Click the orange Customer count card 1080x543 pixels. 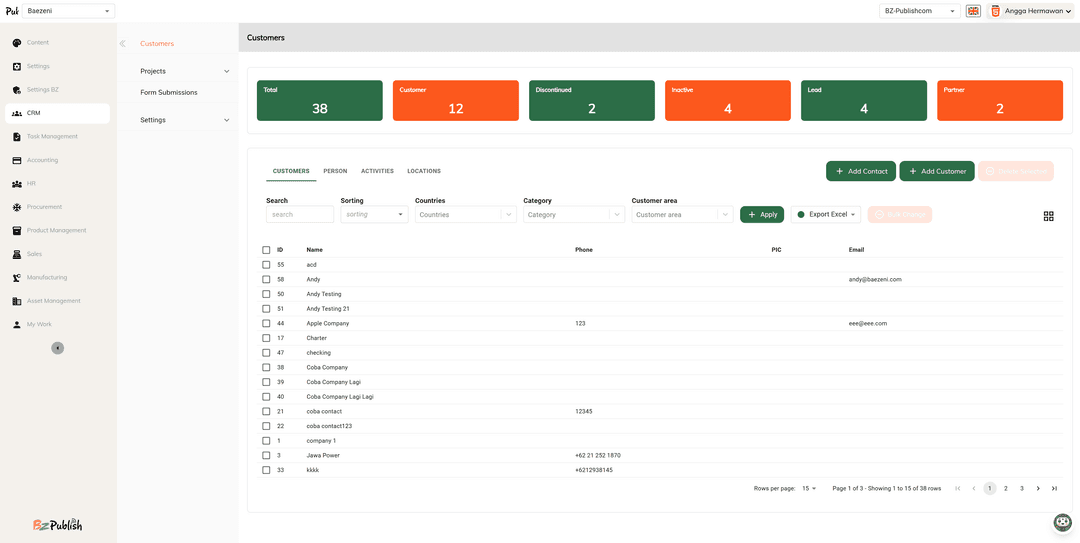pos(455,101)
